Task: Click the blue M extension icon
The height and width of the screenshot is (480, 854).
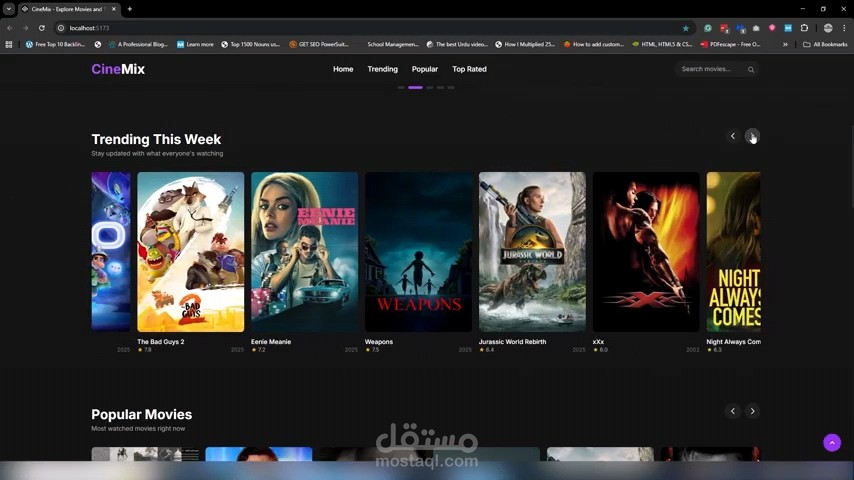Action: 788,28
